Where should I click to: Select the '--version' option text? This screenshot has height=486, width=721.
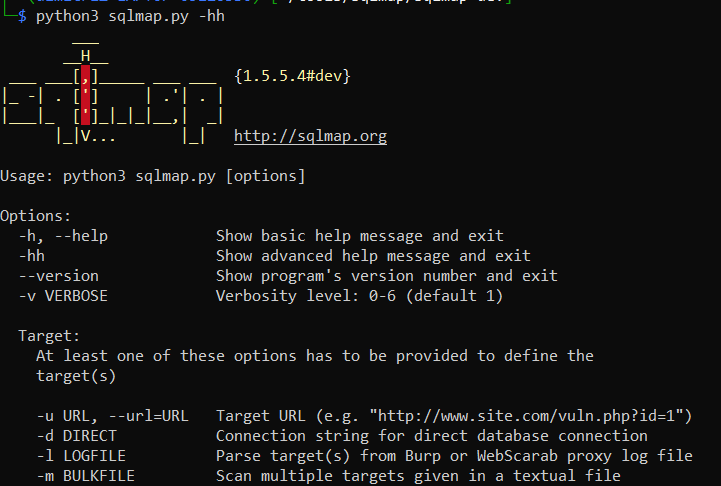[58, 276]
